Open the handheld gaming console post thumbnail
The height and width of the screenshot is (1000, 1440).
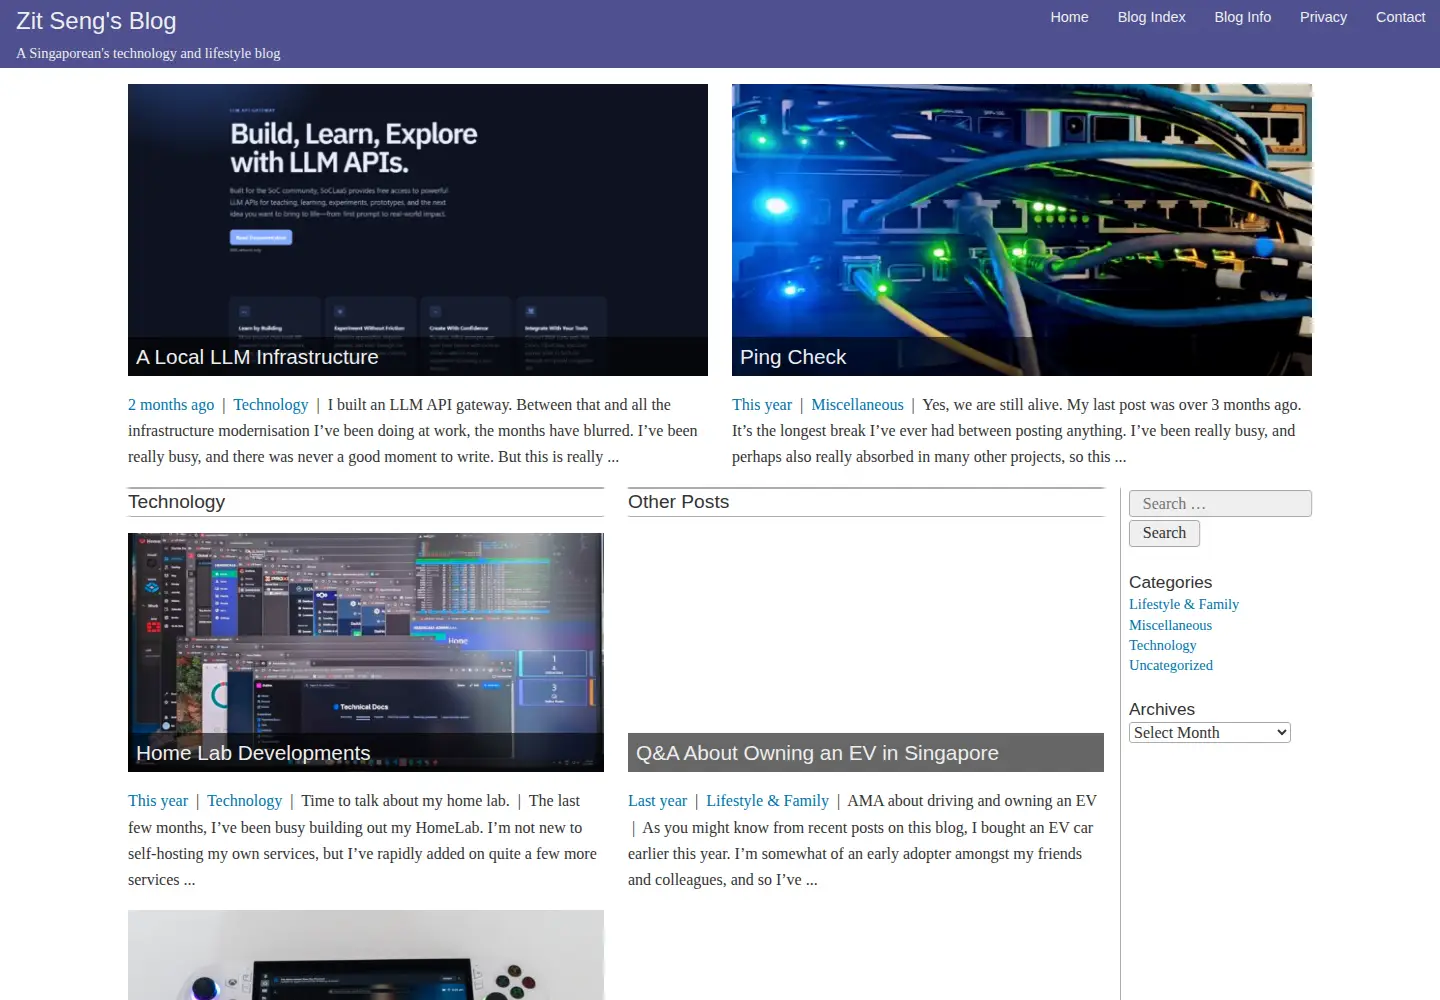pyautogui.click(x=366, y=955)
